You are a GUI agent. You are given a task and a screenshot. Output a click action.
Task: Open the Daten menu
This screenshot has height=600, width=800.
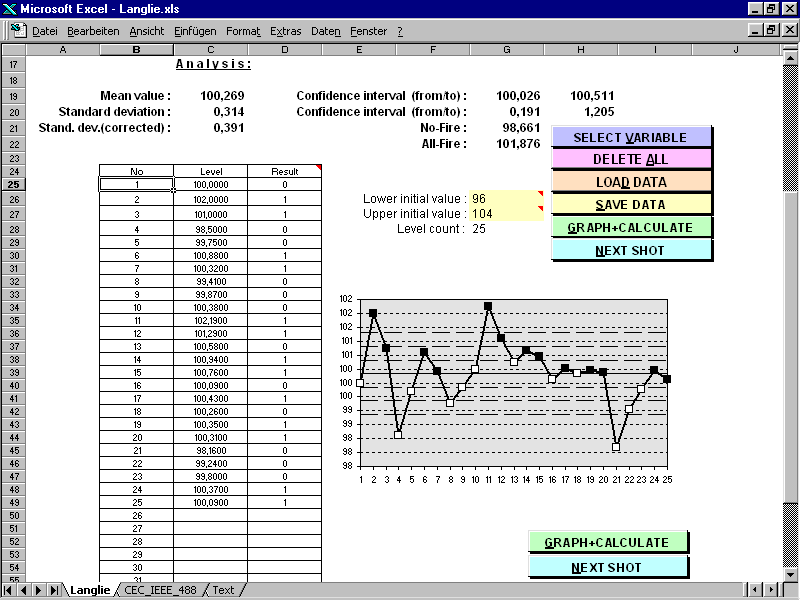pyautogui.click(x=326, y=31)
